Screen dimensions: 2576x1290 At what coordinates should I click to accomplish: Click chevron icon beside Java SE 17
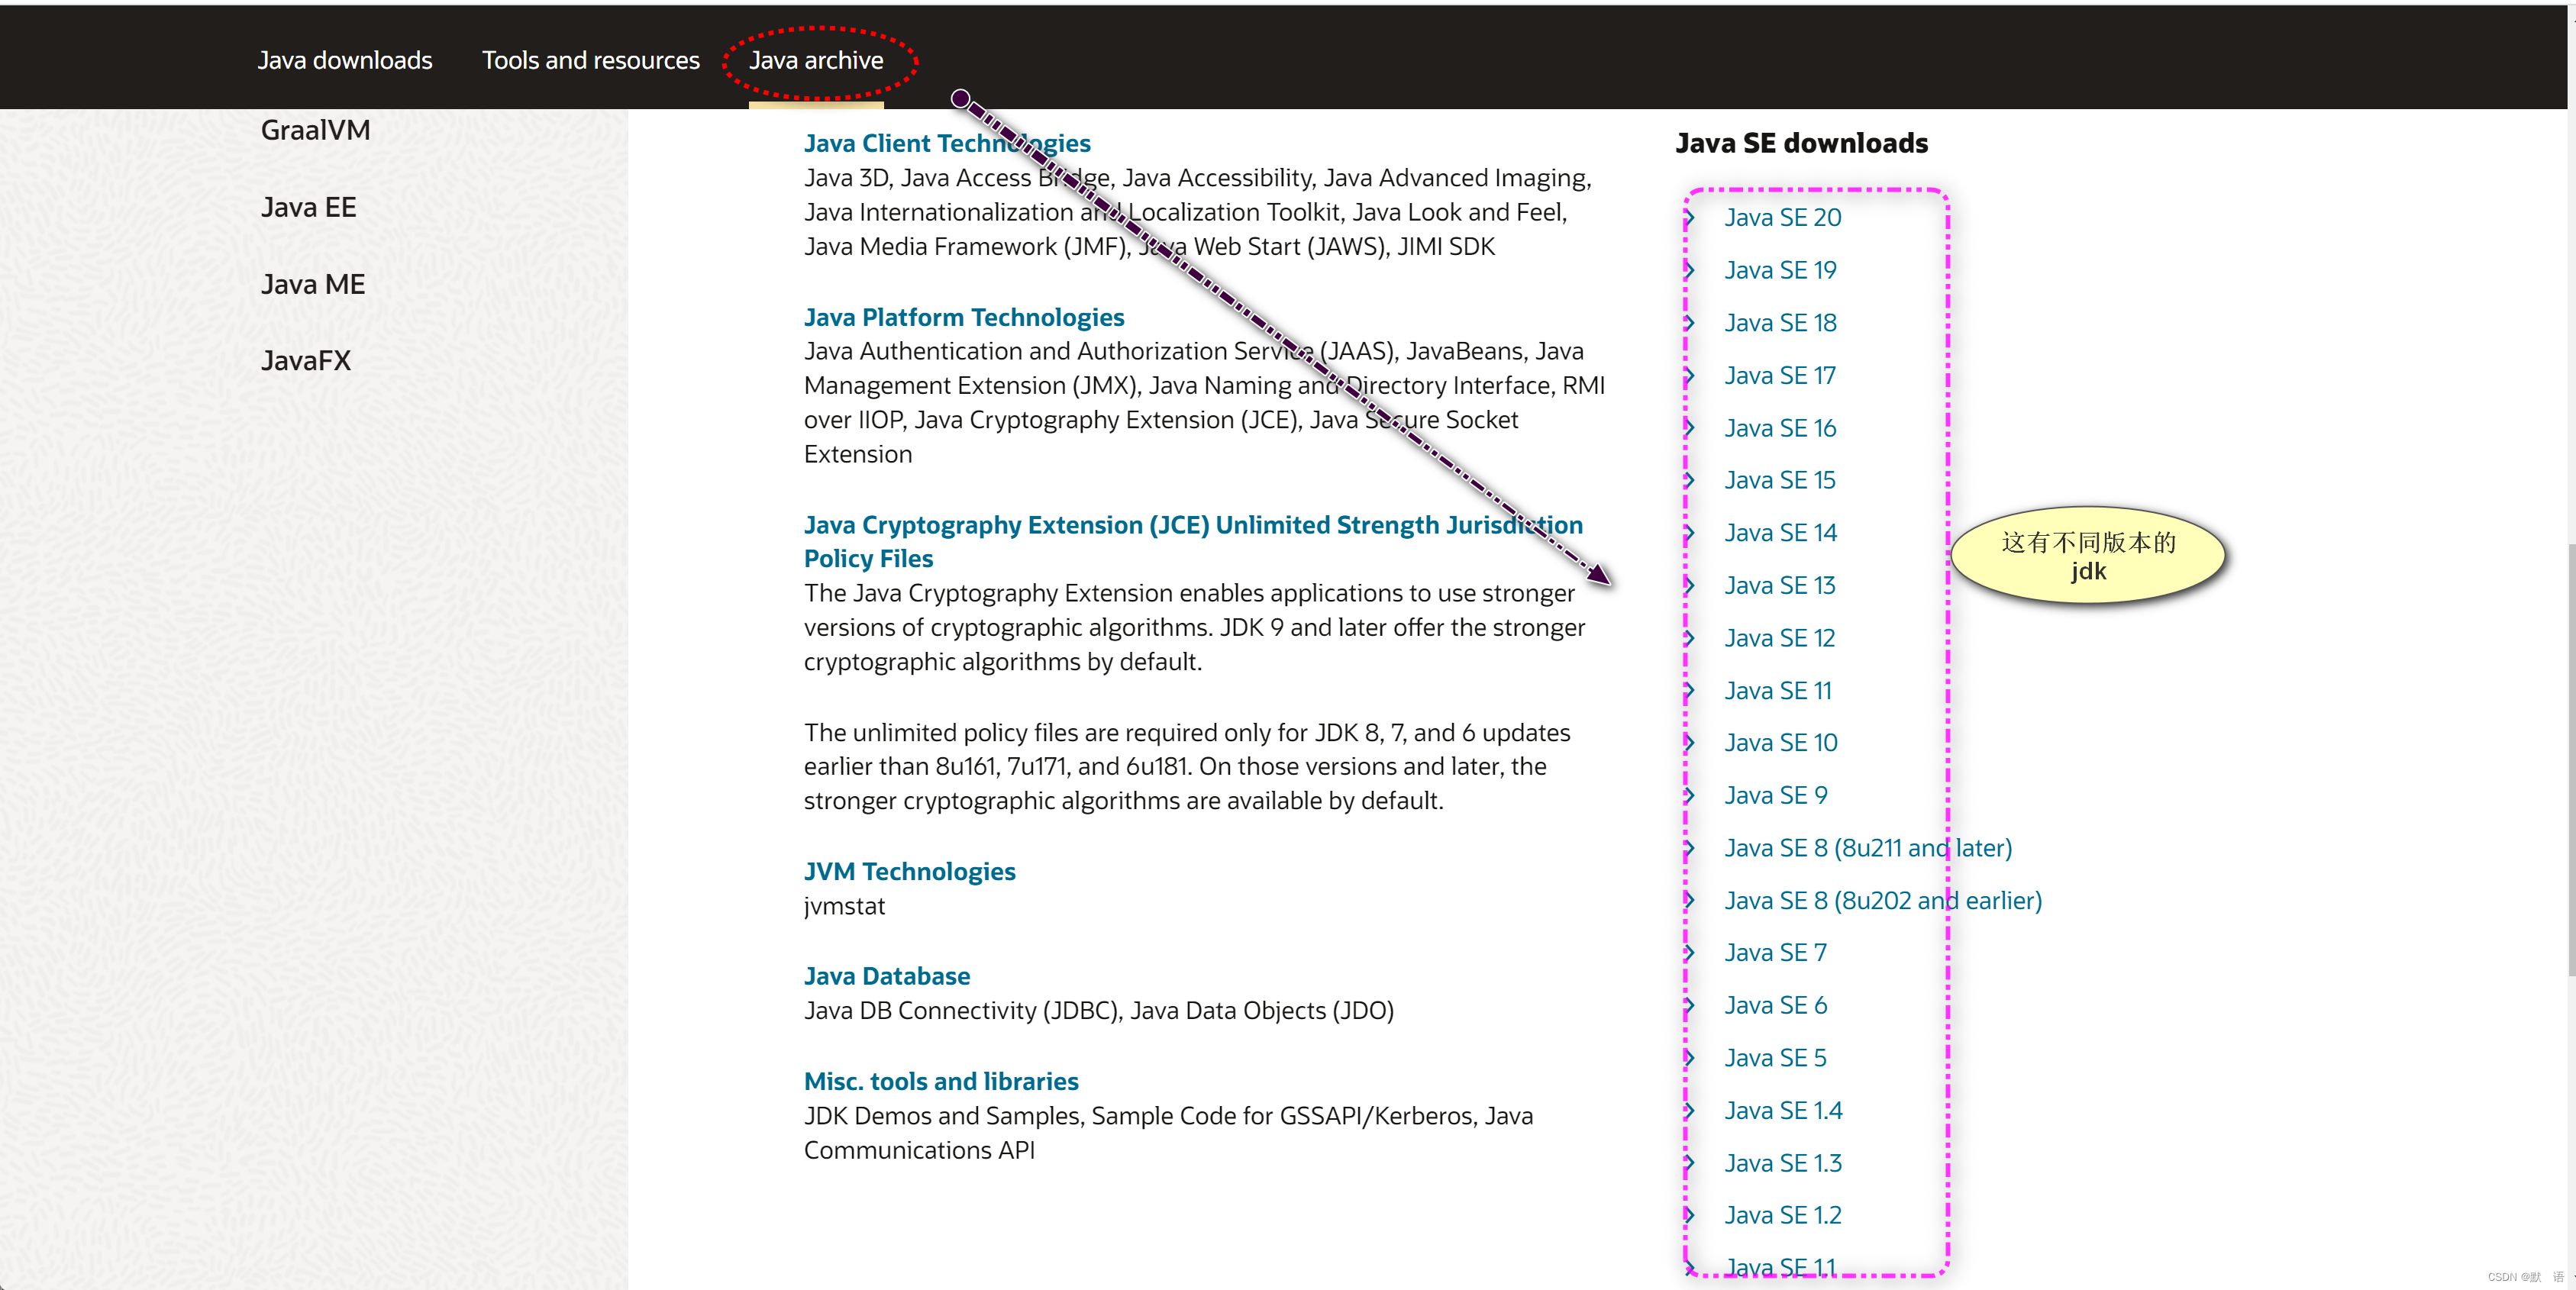(1690, 376)
